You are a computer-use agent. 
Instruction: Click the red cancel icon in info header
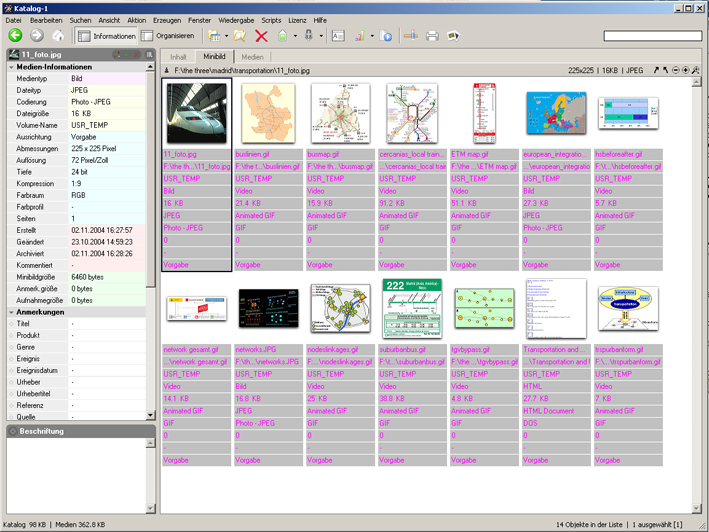pos(136,54)
